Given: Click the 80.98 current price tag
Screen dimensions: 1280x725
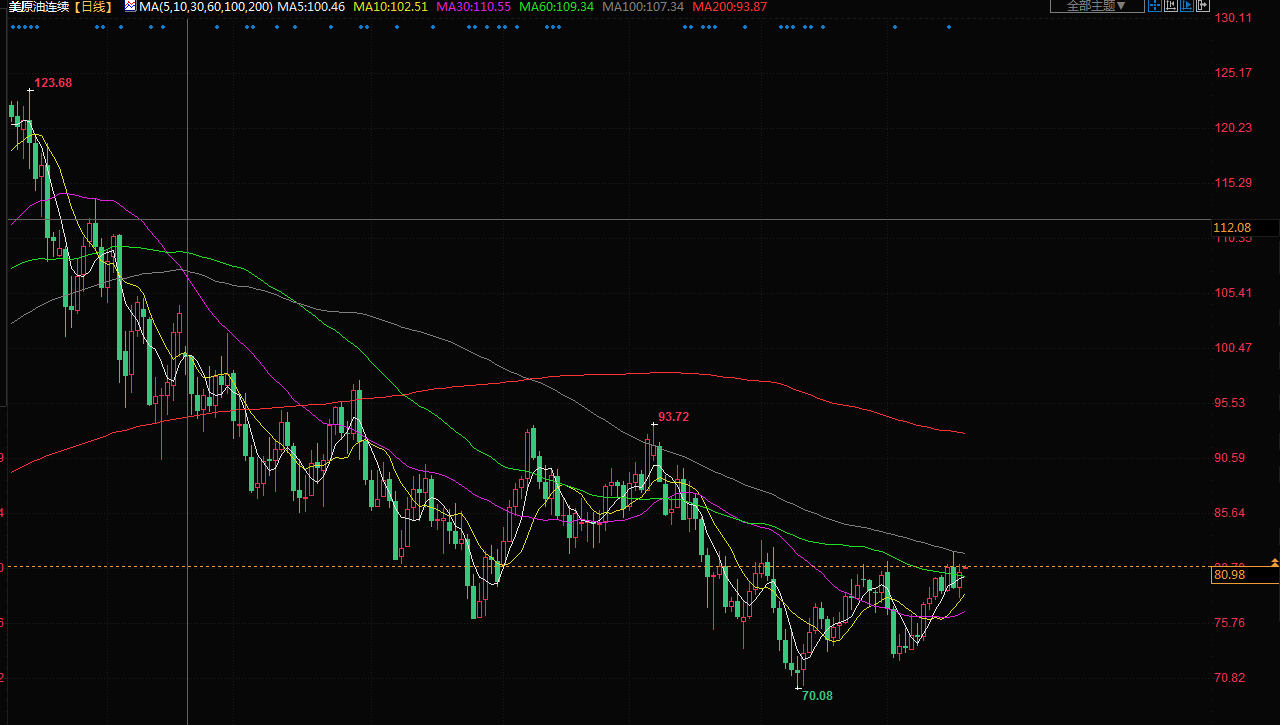Looking at the screenshot, I should pos(1229,575).
